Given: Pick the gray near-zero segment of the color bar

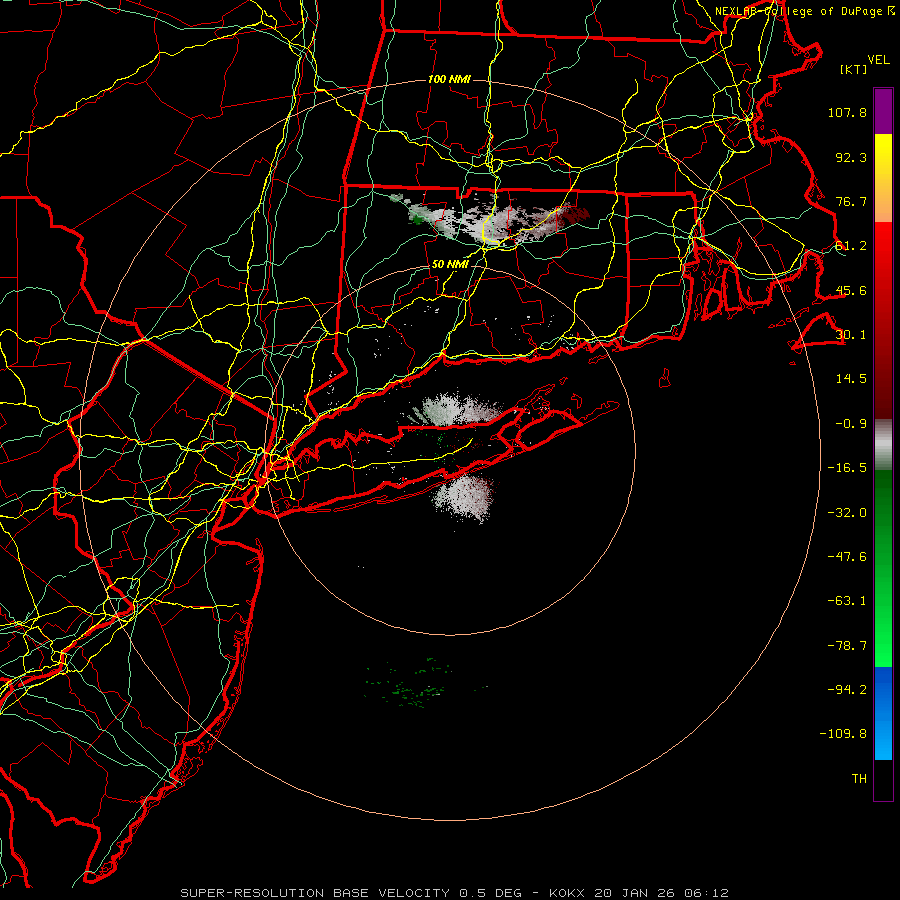Looking at the screenshot, I should tap(883, 445).
